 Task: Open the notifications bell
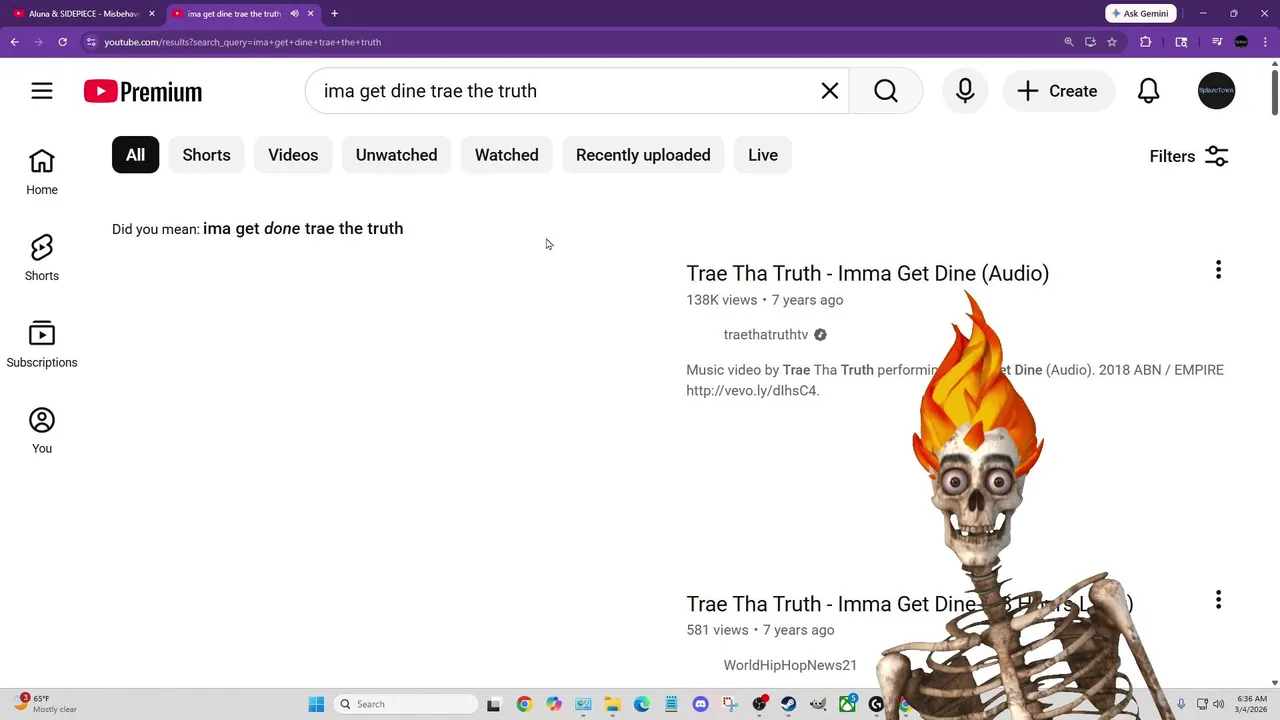coord(1149,91)
